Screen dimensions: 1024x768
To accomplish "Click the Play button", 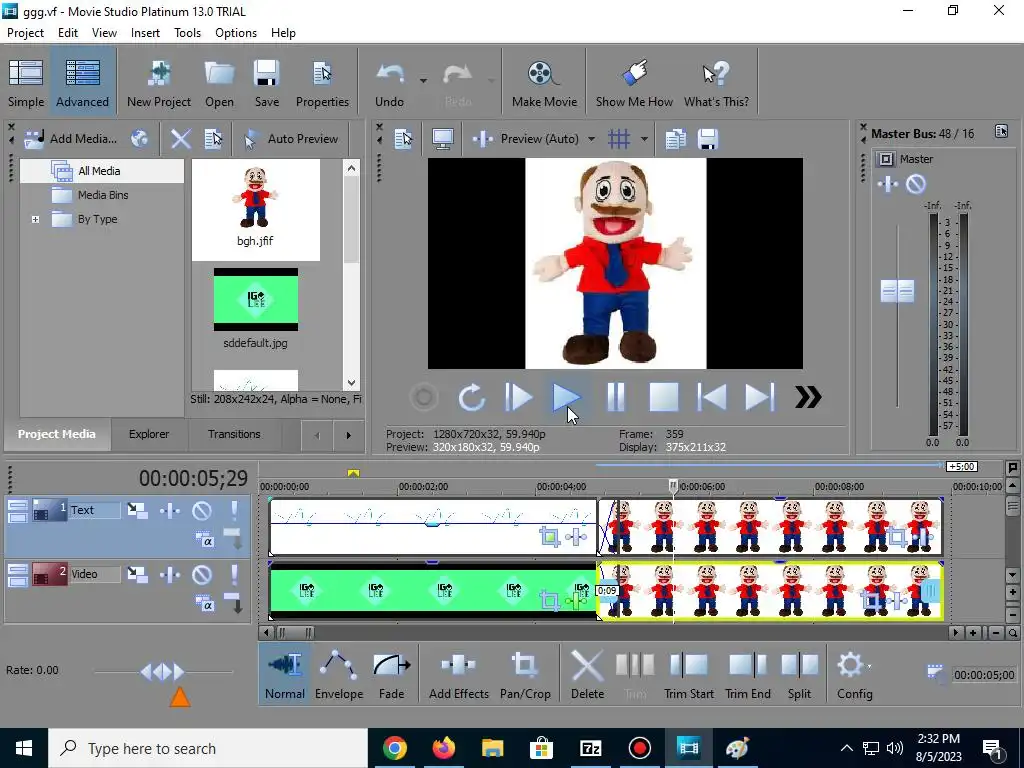I will (566, 397).
